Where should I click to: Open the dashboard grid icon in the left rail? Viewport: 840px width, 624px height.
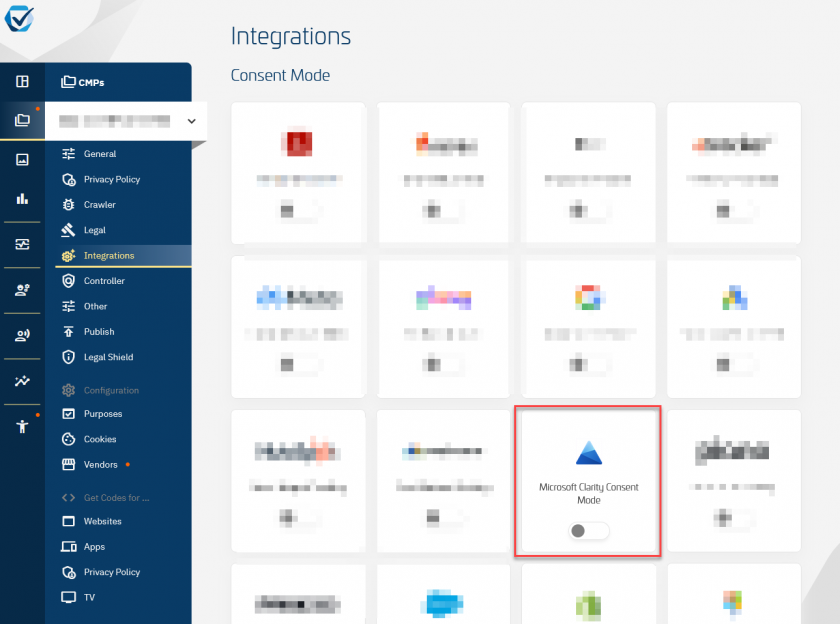point(22,81)
